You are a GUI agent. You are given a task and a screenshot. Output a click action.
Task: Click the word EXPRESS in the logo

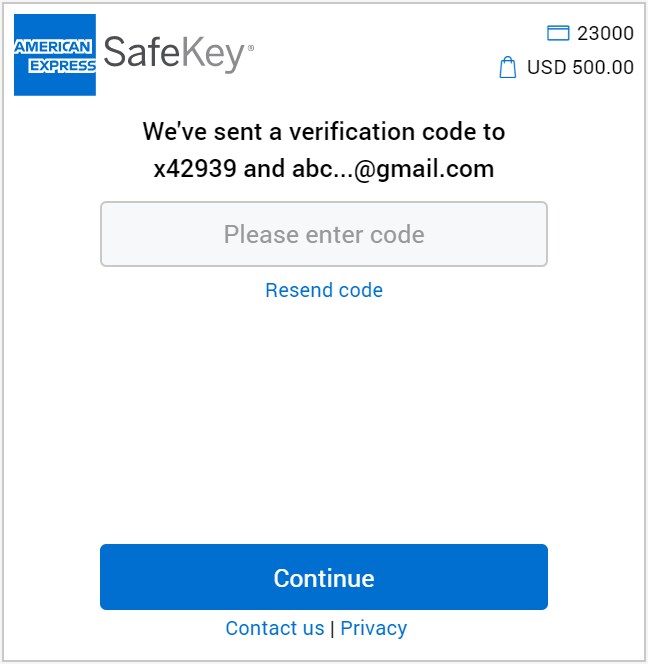pyautogui.click(x=62, y=66)
